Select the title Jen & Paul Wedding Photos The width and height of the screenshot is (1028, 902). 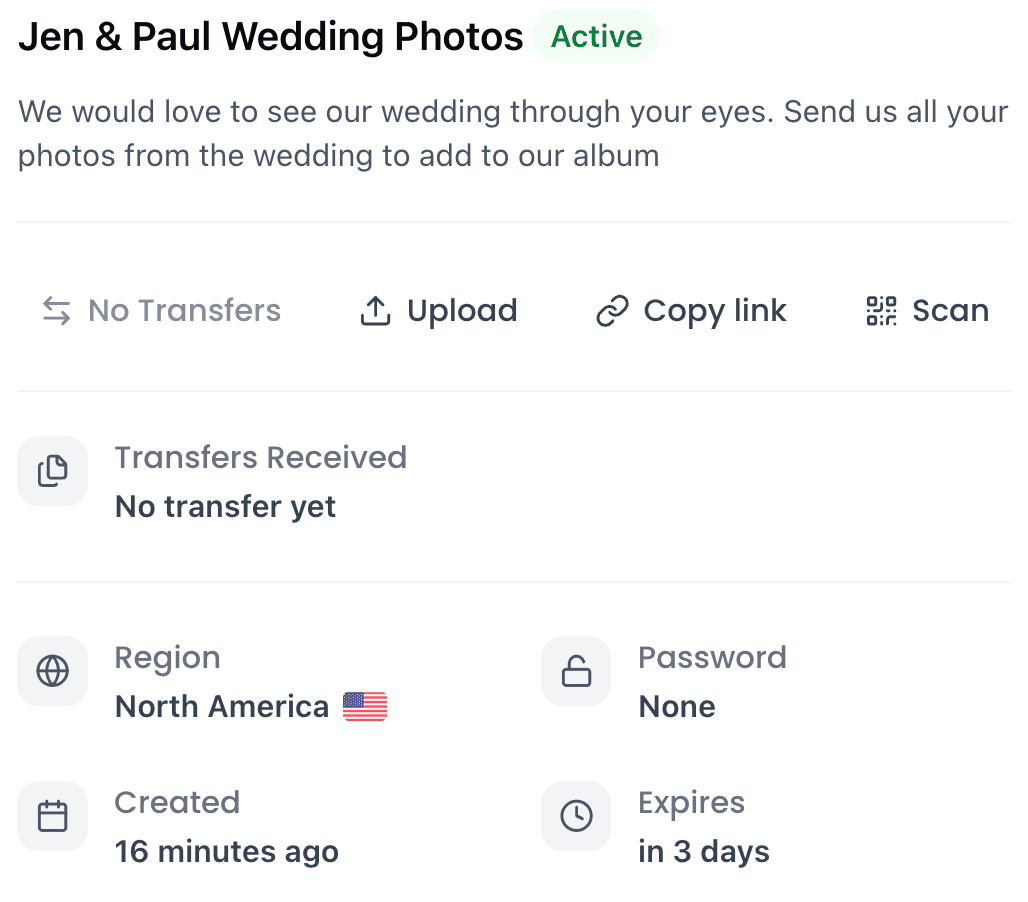(270, 36)
